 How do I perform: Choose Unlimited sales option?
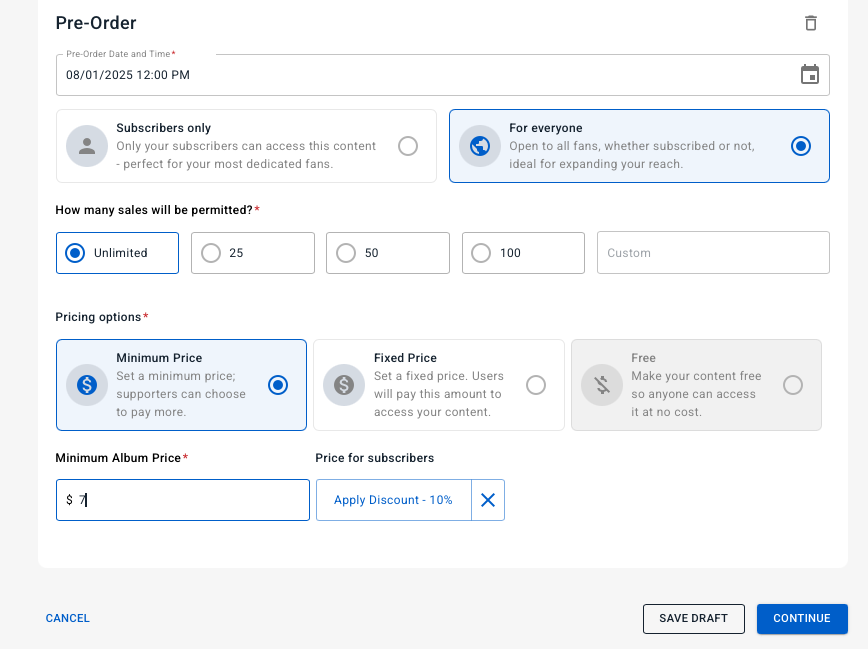(x=117, y=253)
